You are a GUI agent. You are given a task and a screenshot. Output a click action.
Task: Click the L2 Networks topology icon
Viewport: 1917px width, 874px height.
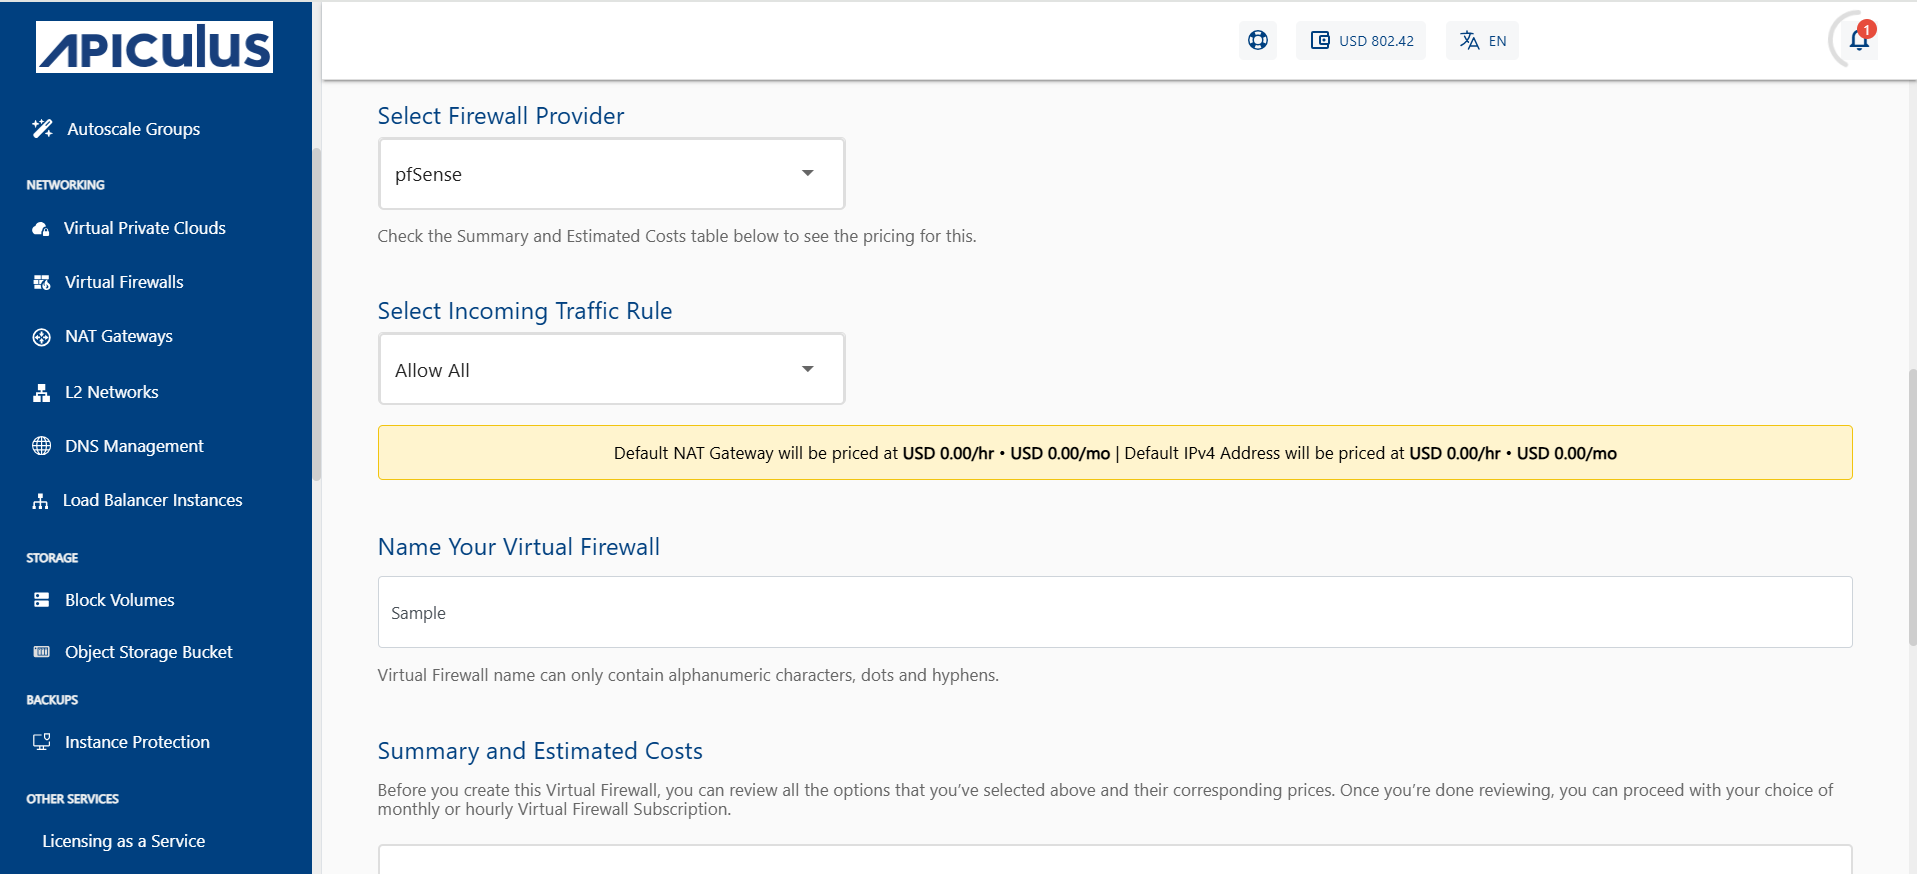coord(40,392)
